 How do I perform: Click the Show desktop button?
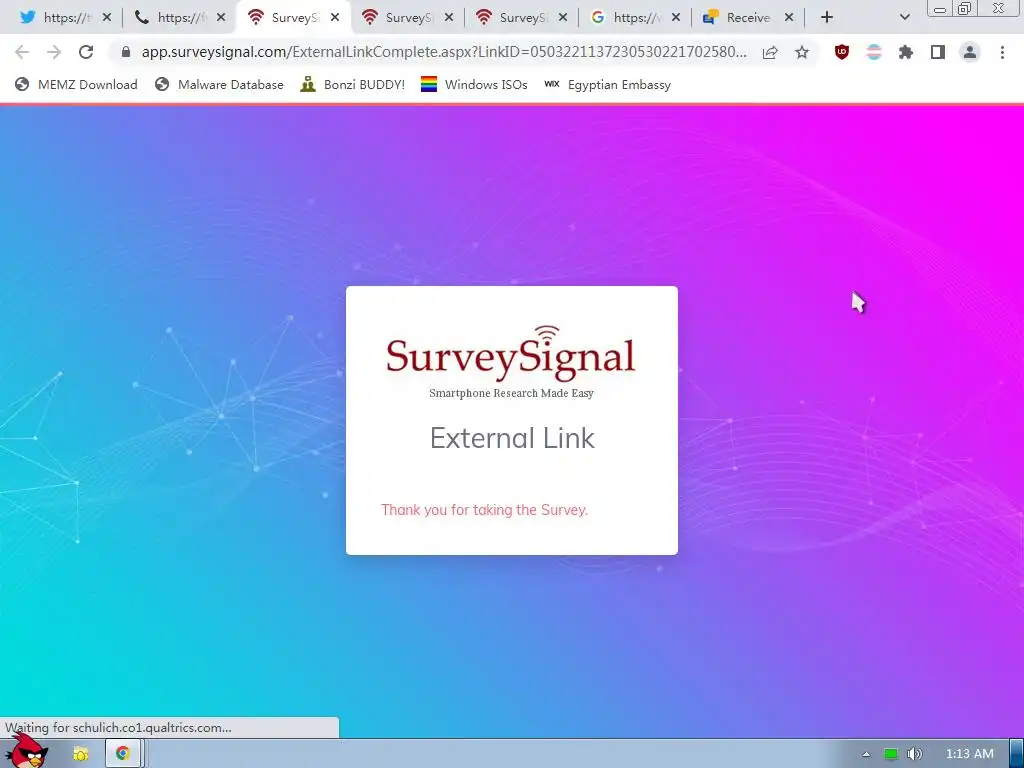(x=1016, y=754)
